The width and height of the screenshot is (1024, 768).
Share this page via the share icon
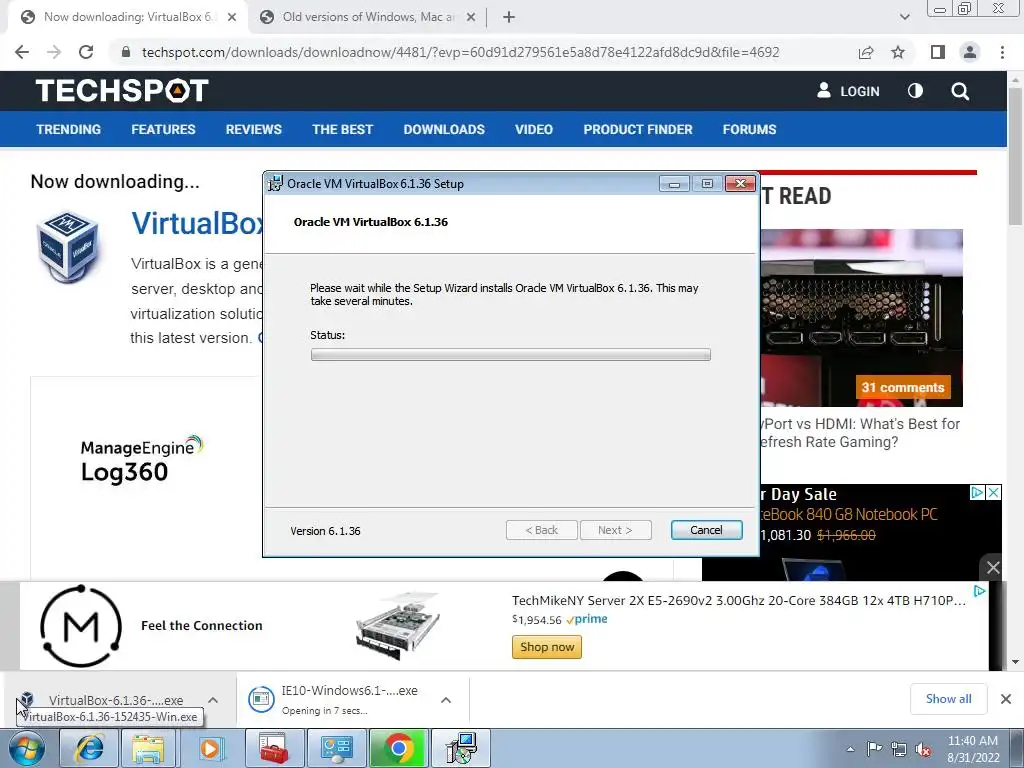coord(866,52)
